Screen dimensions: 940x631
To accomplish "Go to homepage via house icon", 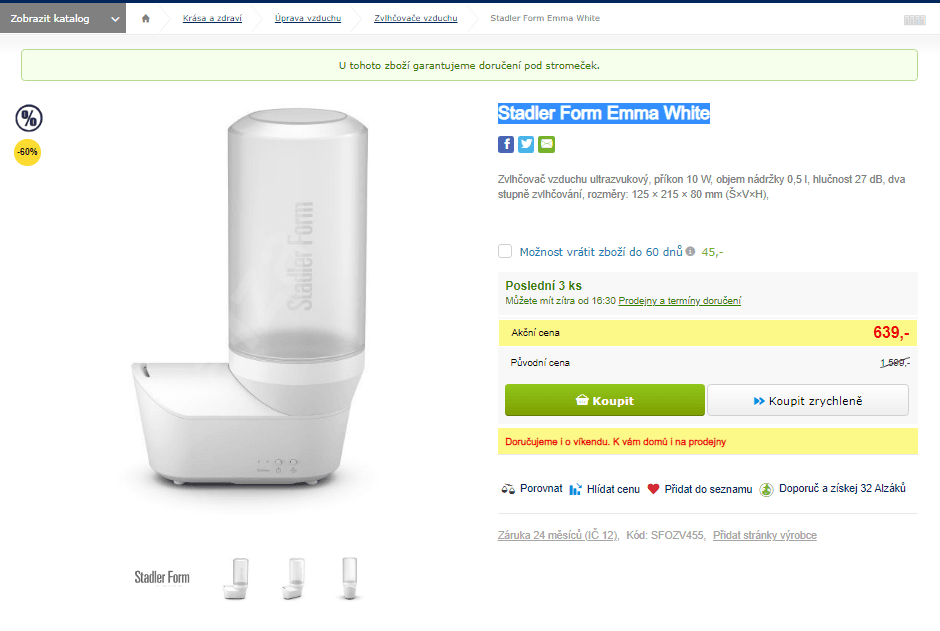I will coord(146,18).
